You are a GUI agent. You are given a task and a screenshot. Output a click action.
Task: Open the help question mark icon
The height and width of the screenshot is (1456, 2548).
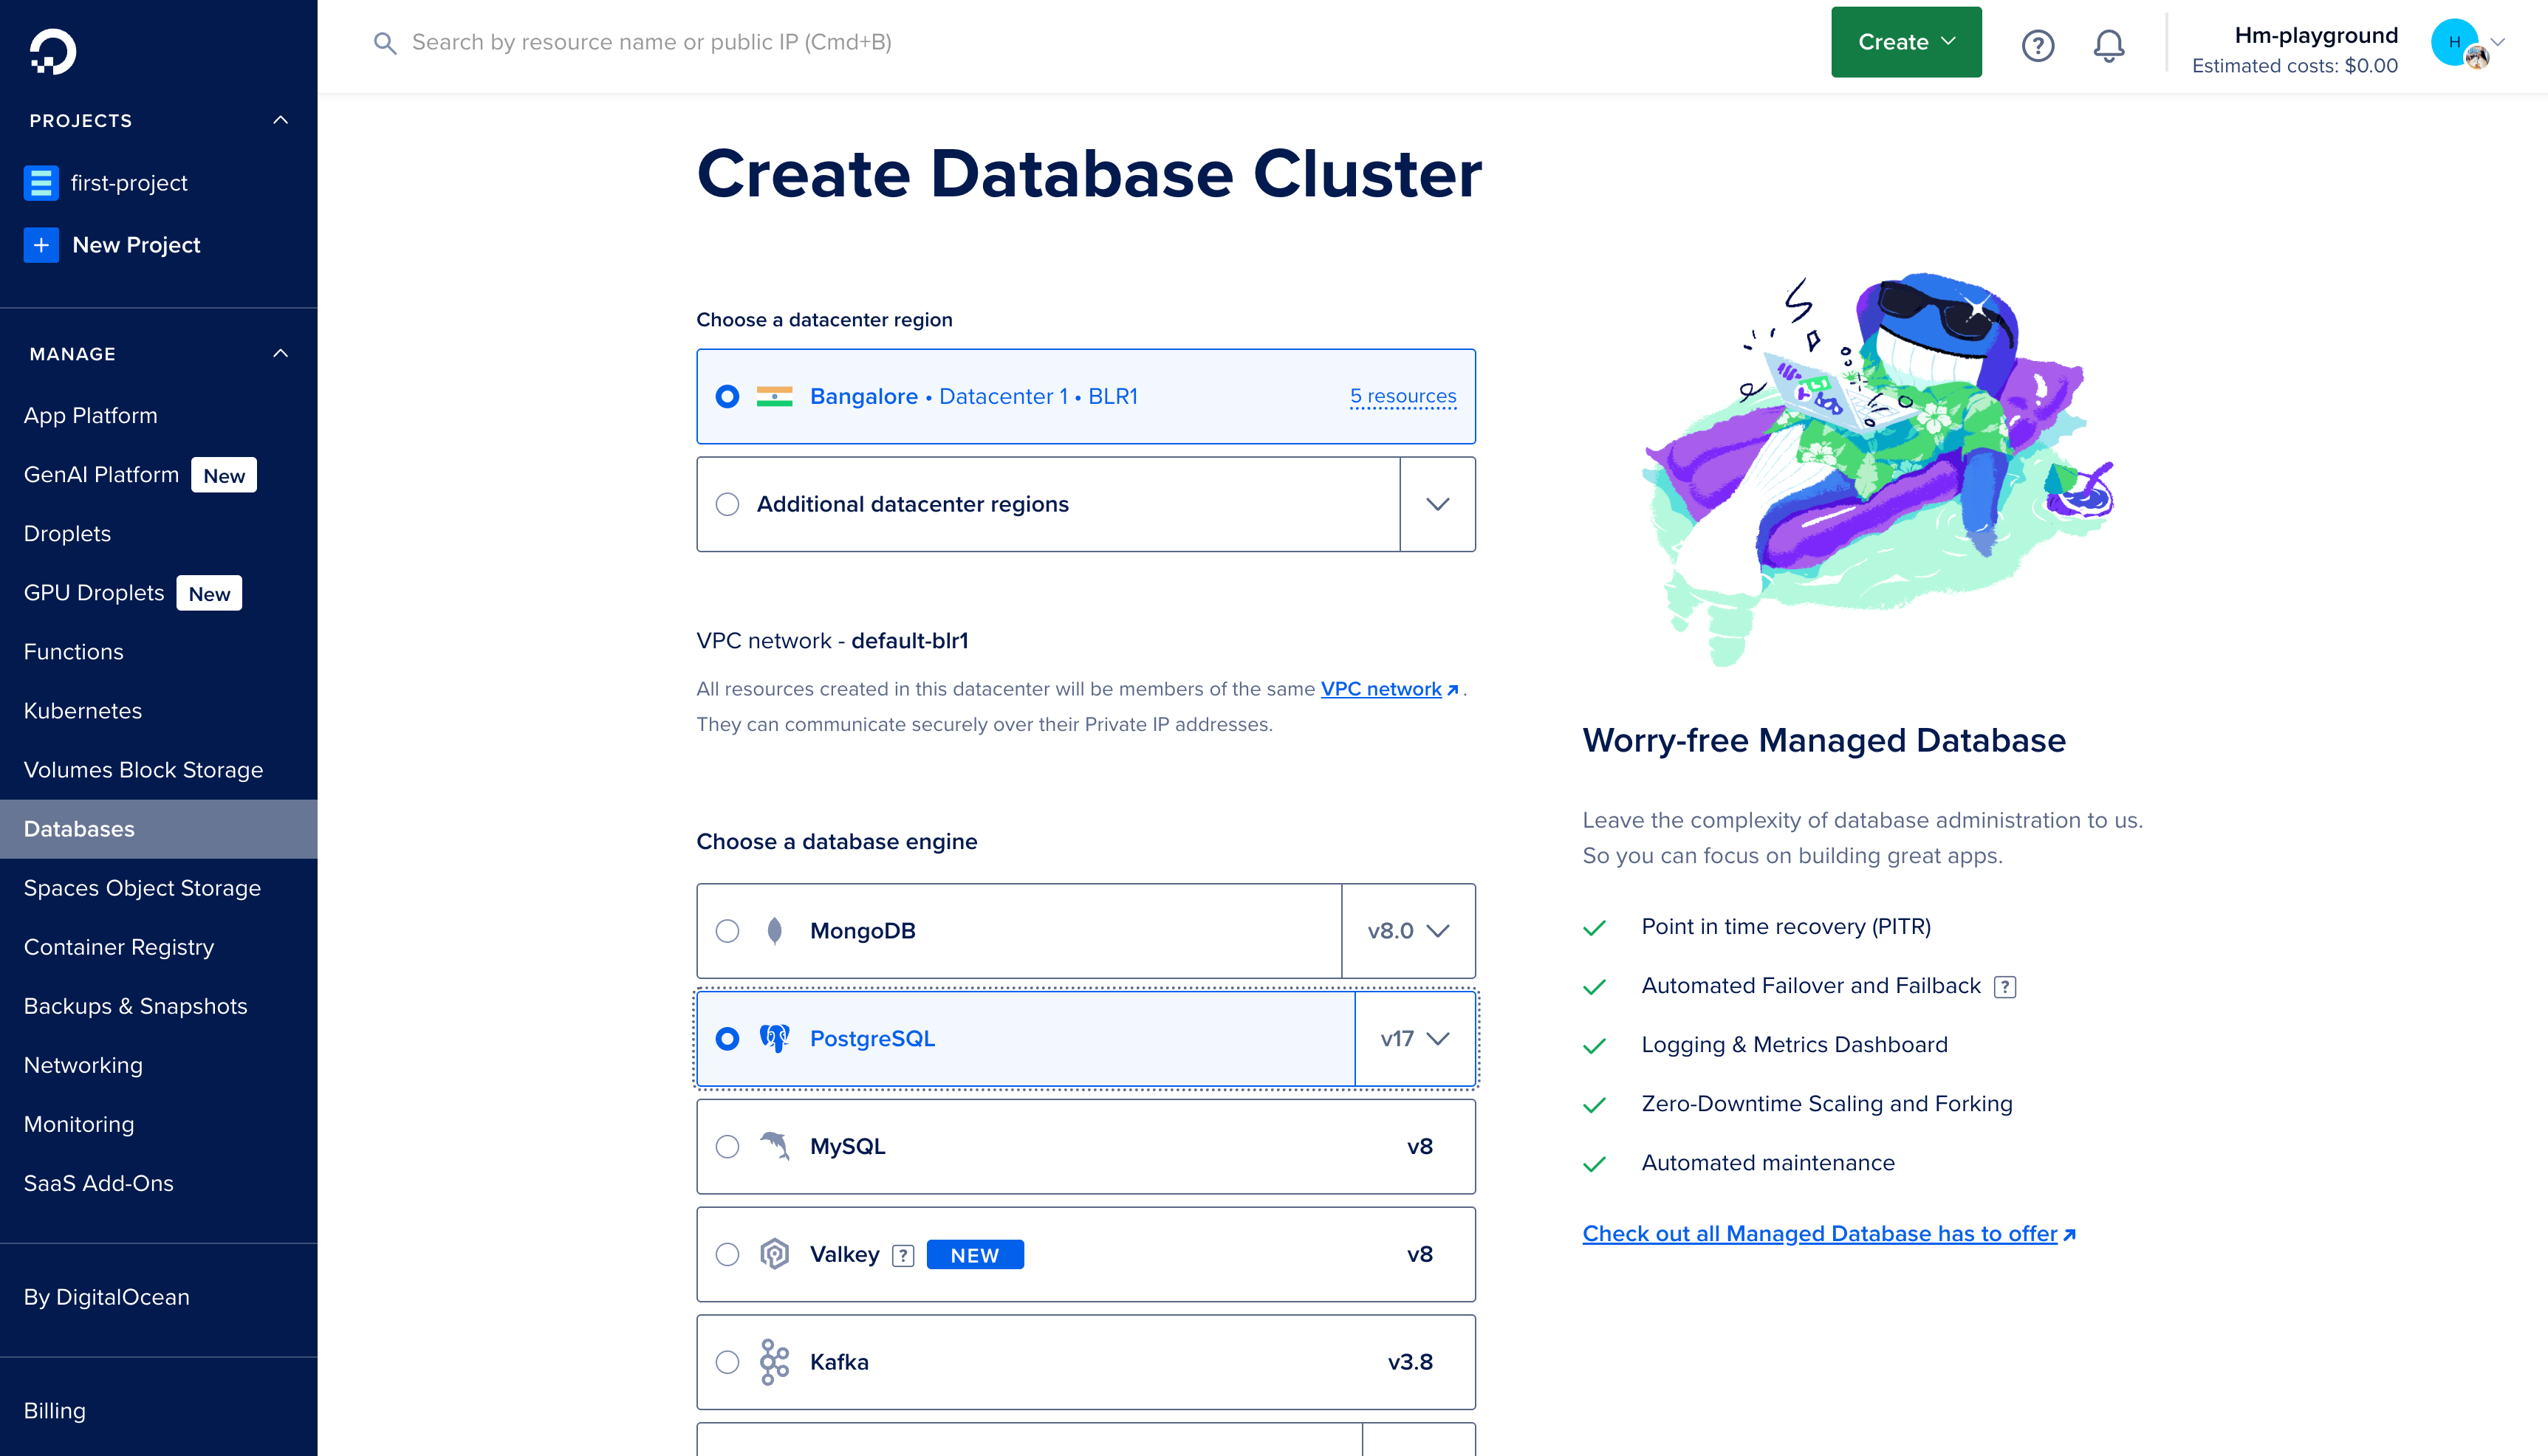pyautogui.click(x=2037, y=45)
